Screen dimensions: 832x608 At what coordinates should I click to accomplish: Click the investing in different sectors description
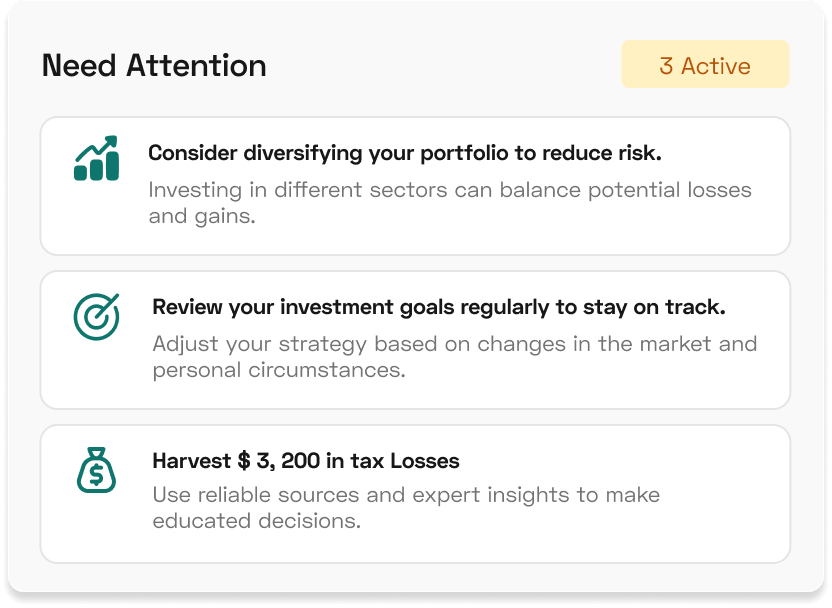(x=450, y=190)
